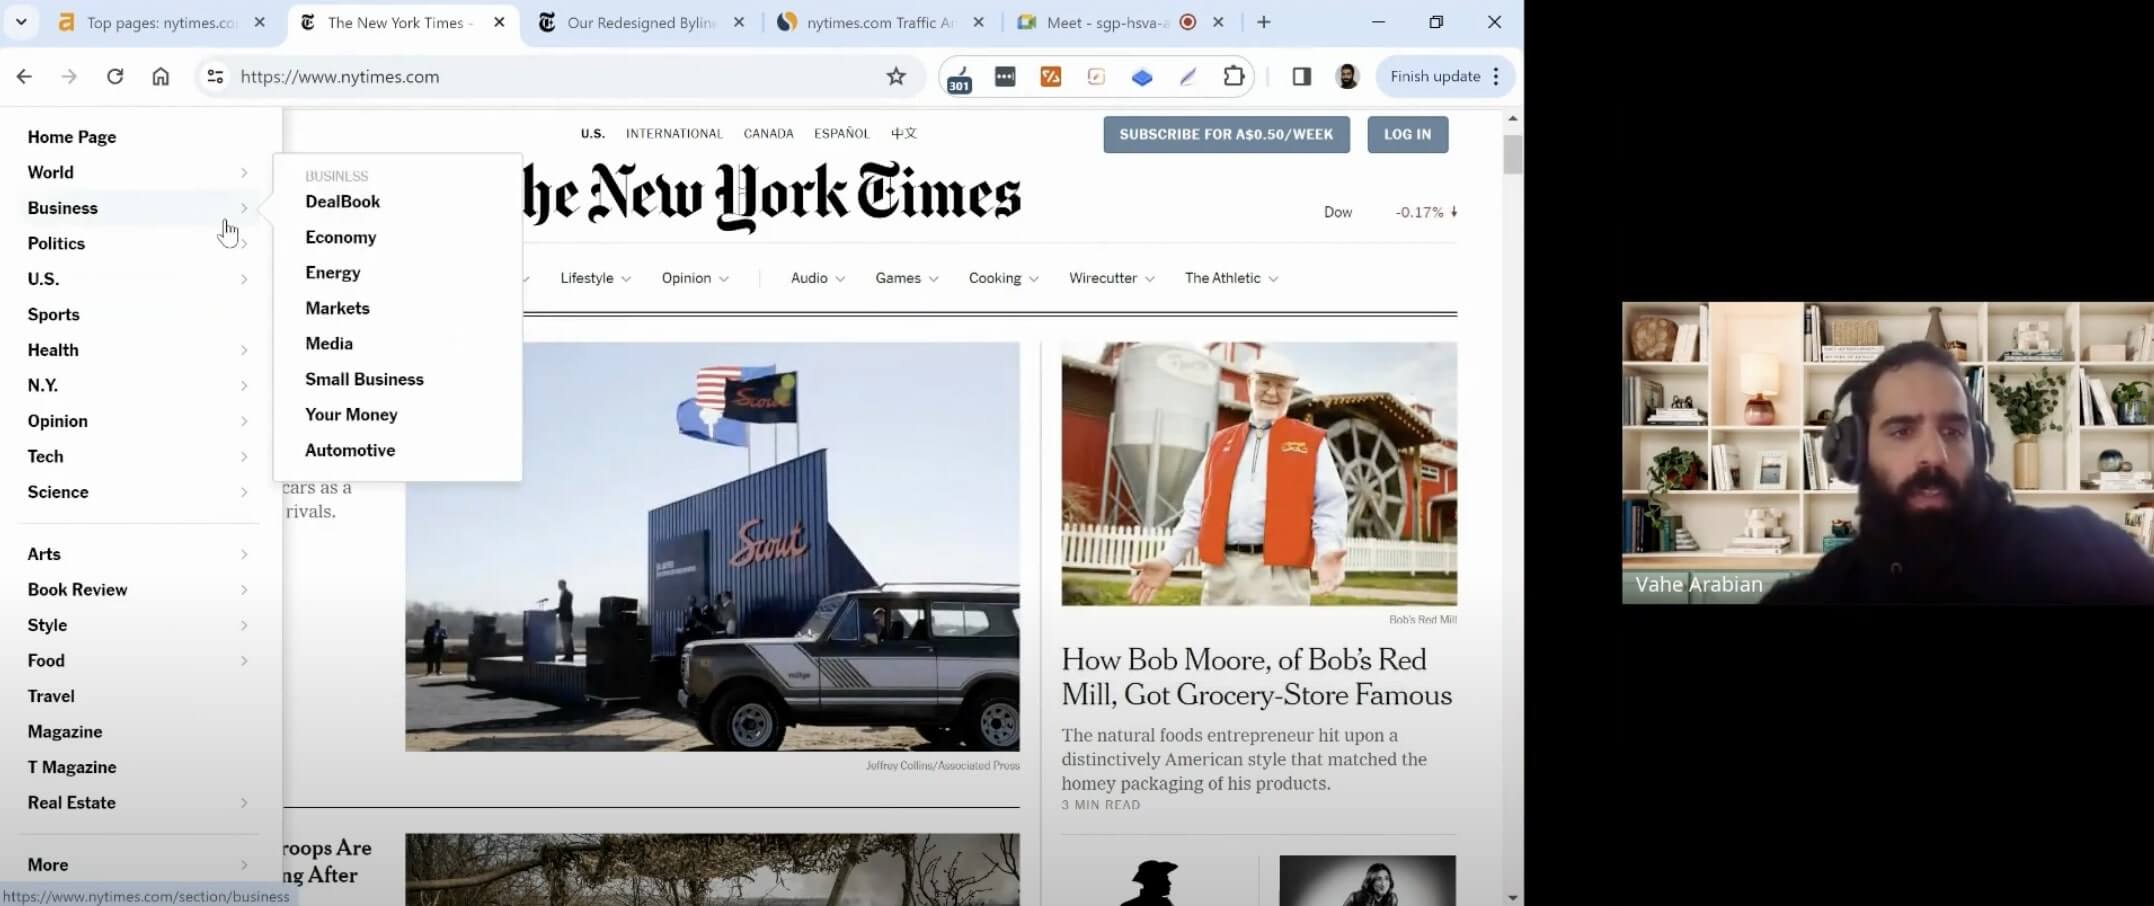Choose Small Business in the submenu
The width and height of the screenshot is (2154, 906).
coord(364,379)
